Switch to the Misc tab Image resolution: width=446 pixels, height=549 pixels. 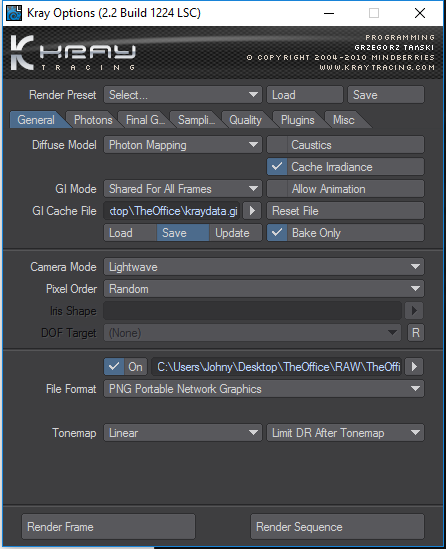coord(344,120)
